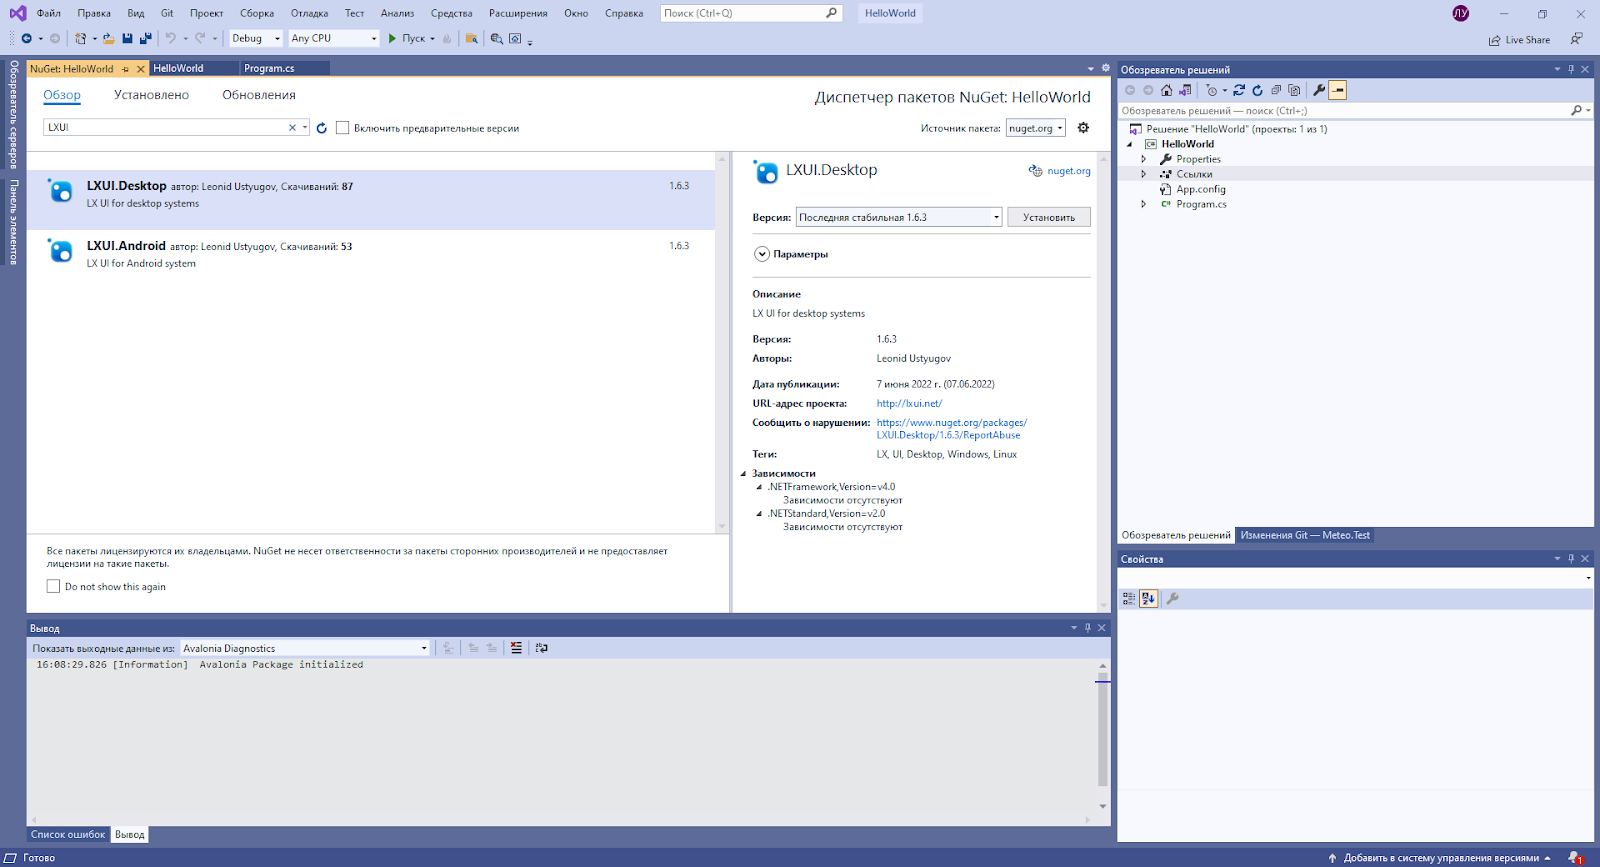
Task: Open the ReportAbuse nuget.org link
Action: click(952, 429)
